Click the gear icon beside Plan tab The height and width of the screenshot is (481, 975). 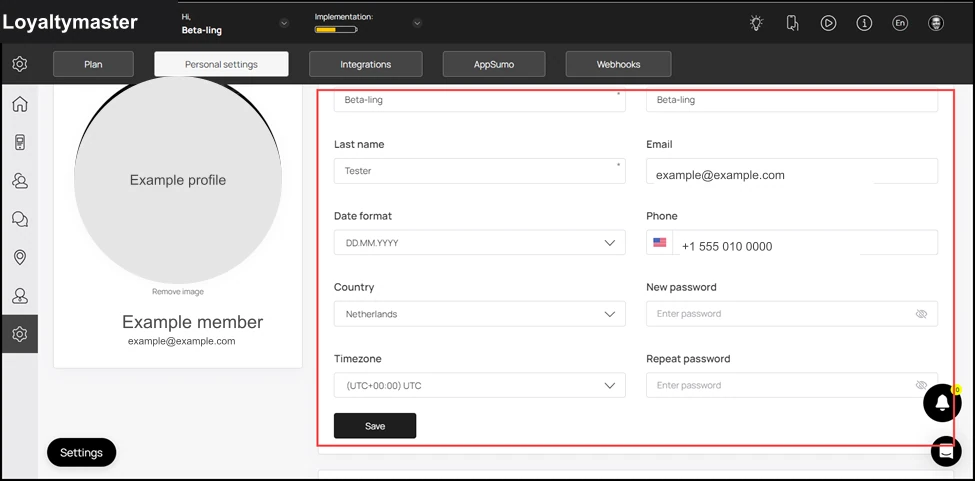[20, 64]
